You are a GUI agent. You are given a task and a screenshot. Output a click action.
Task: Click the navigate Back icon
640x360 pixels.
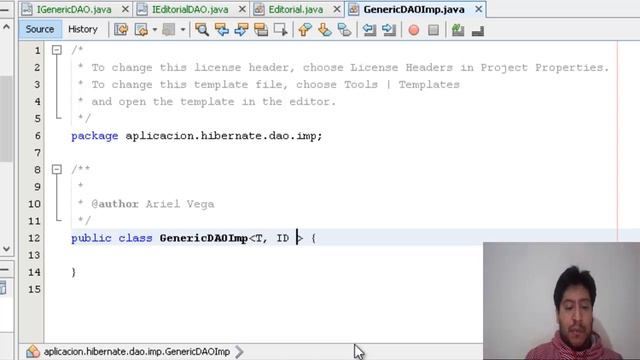click(141, 30)
